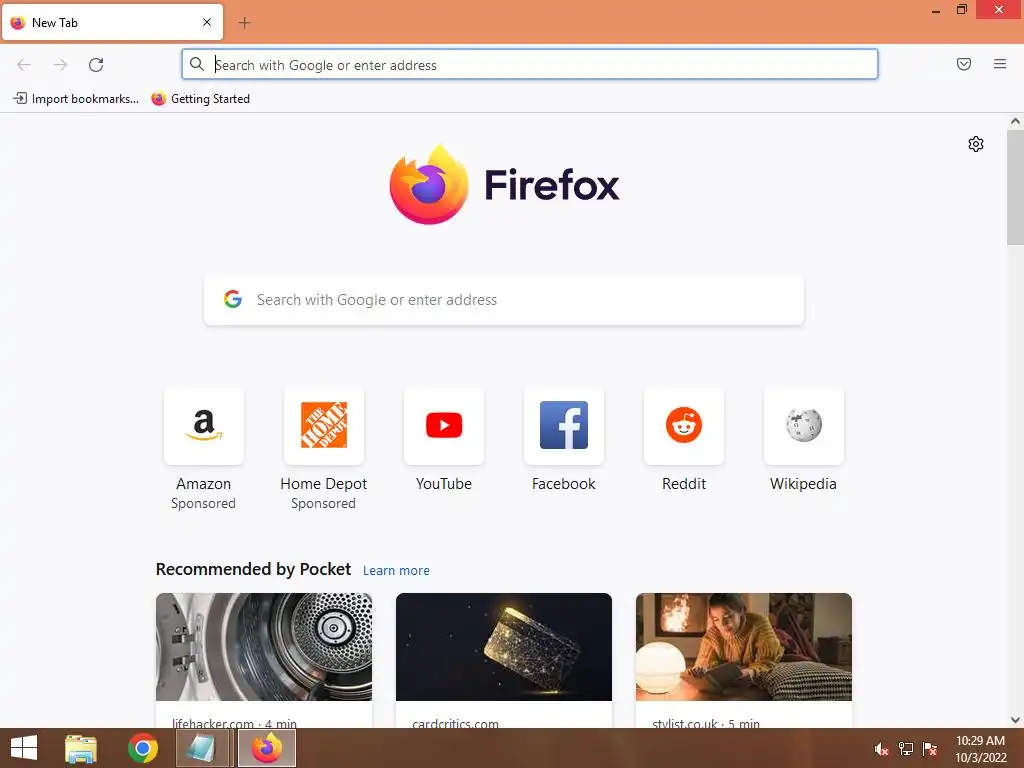The image size is (1024, 768).
Task: Open the Getting Started bookmark
Action: [x=200, y=99]
